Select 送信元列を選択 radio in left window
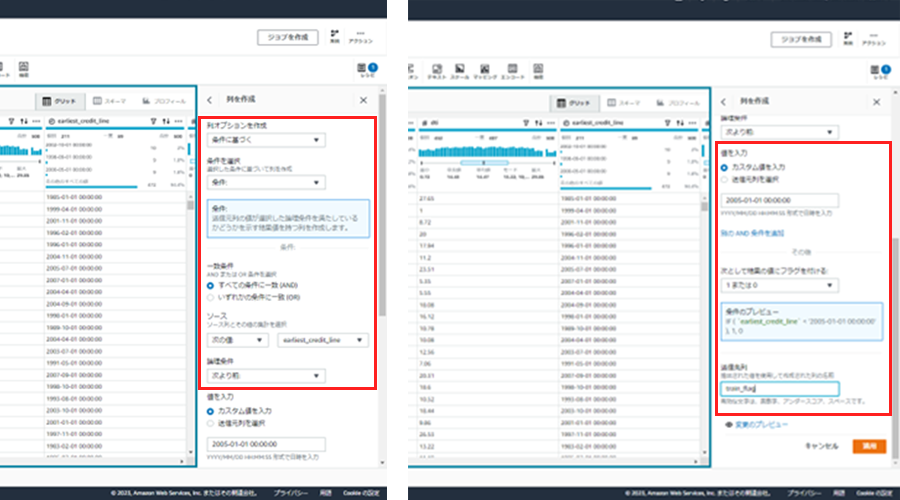900x500 pixels. [210, 423]
